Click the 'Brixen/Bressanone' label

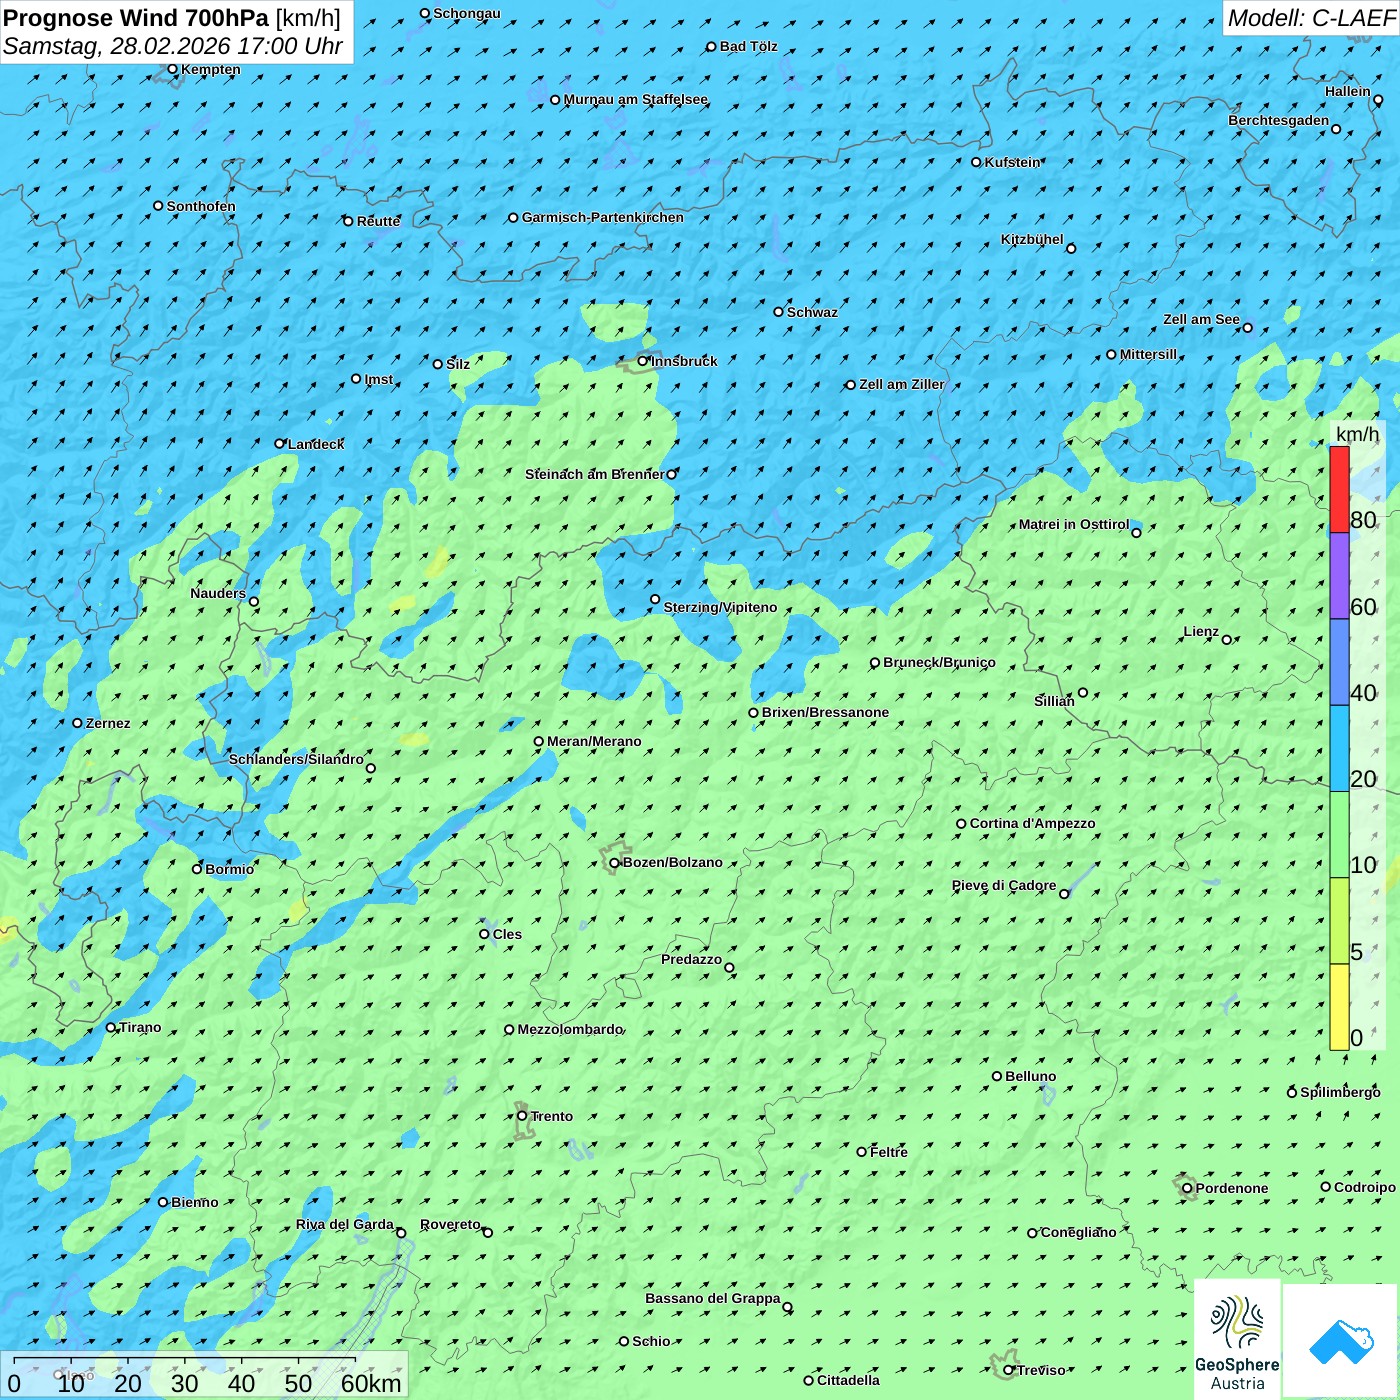[x=825, y=712]
